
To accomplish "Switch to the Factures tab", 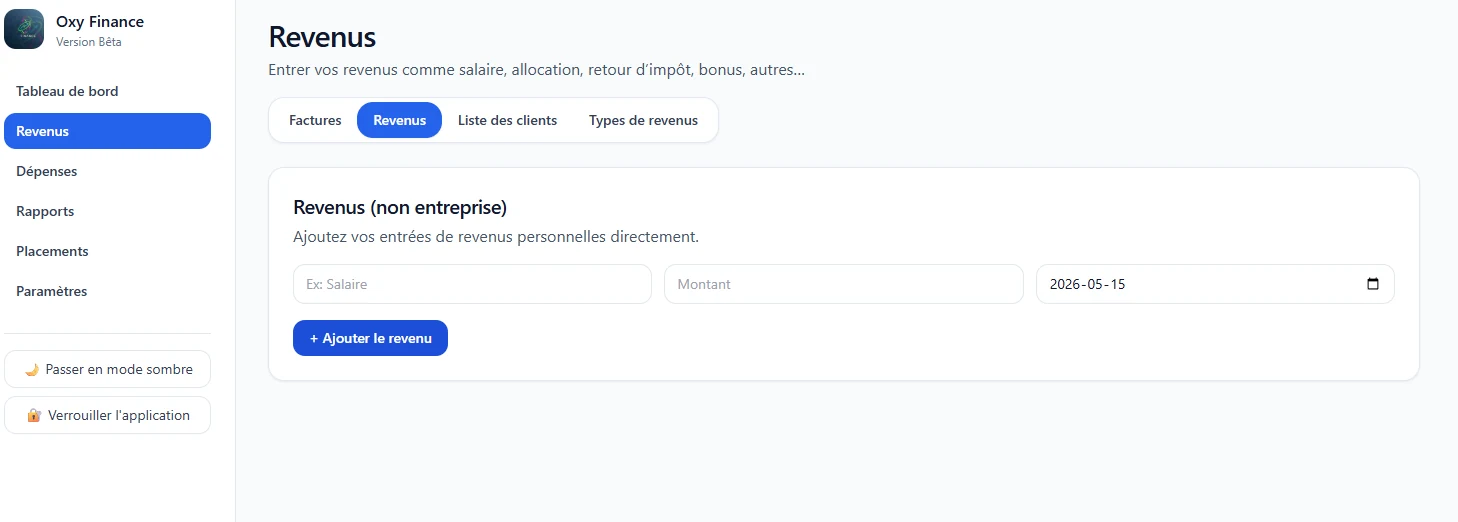I will 315,120.
